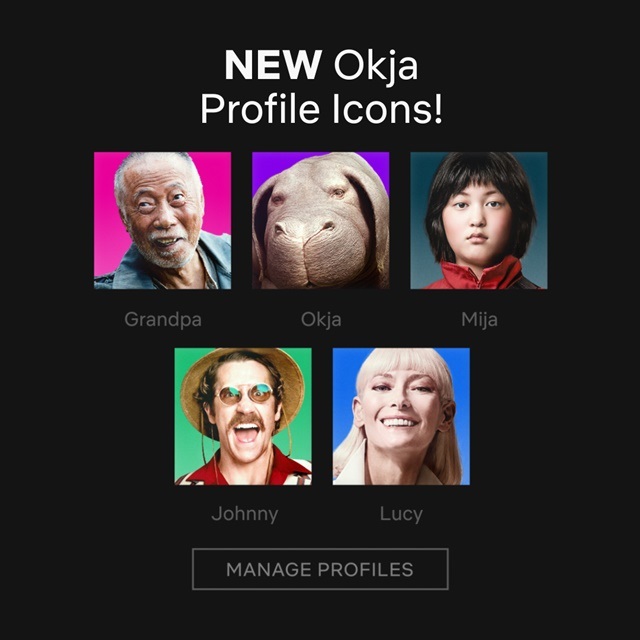Image resolution: width=640 pixels, height=640 pixels.
Task: Click the "Okja" label beneath the animal icon
Action: click(x=321, y=319)
